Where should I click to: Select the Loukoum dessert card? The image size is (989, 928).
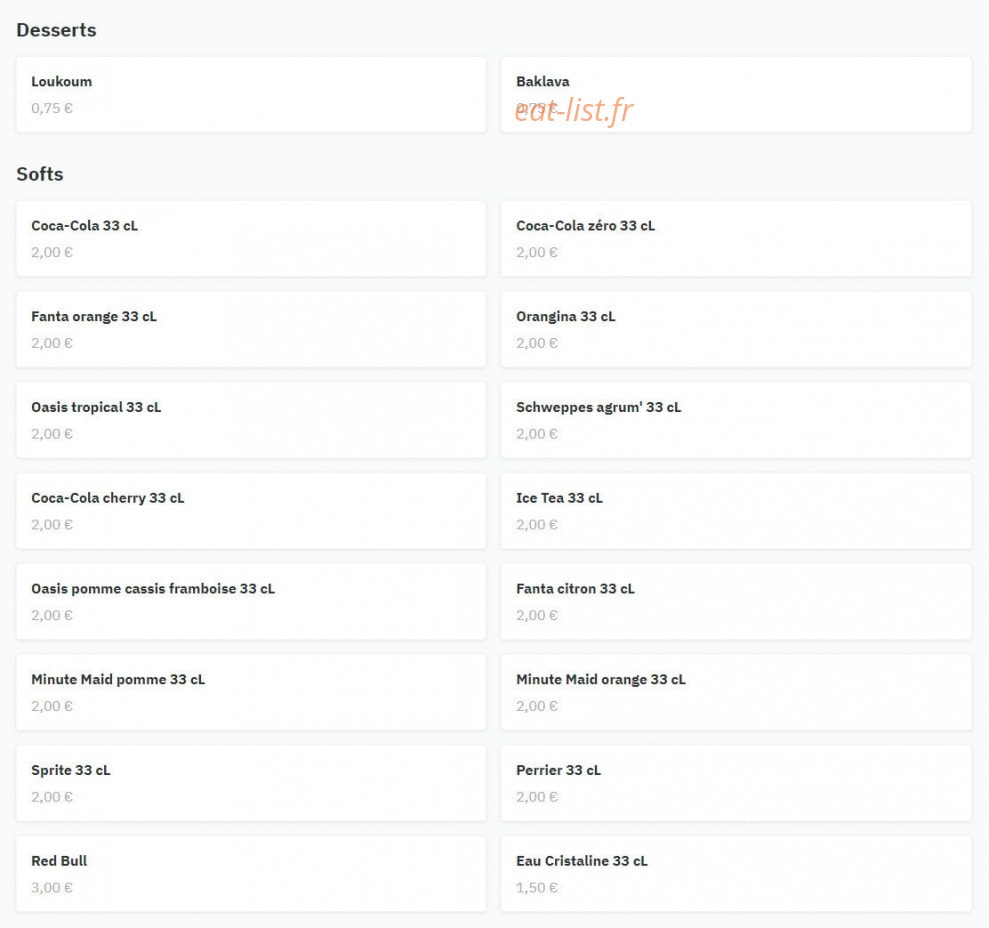click(x=251, y=95)
